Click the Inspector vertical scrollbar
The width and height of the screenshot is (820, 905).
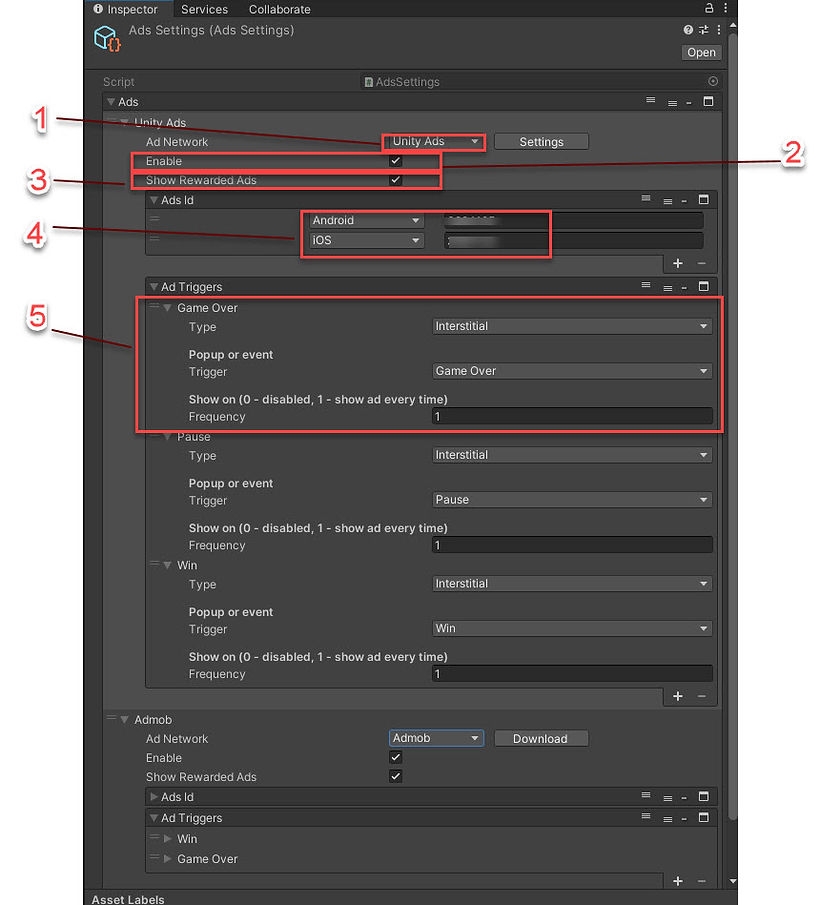[732, 400]
